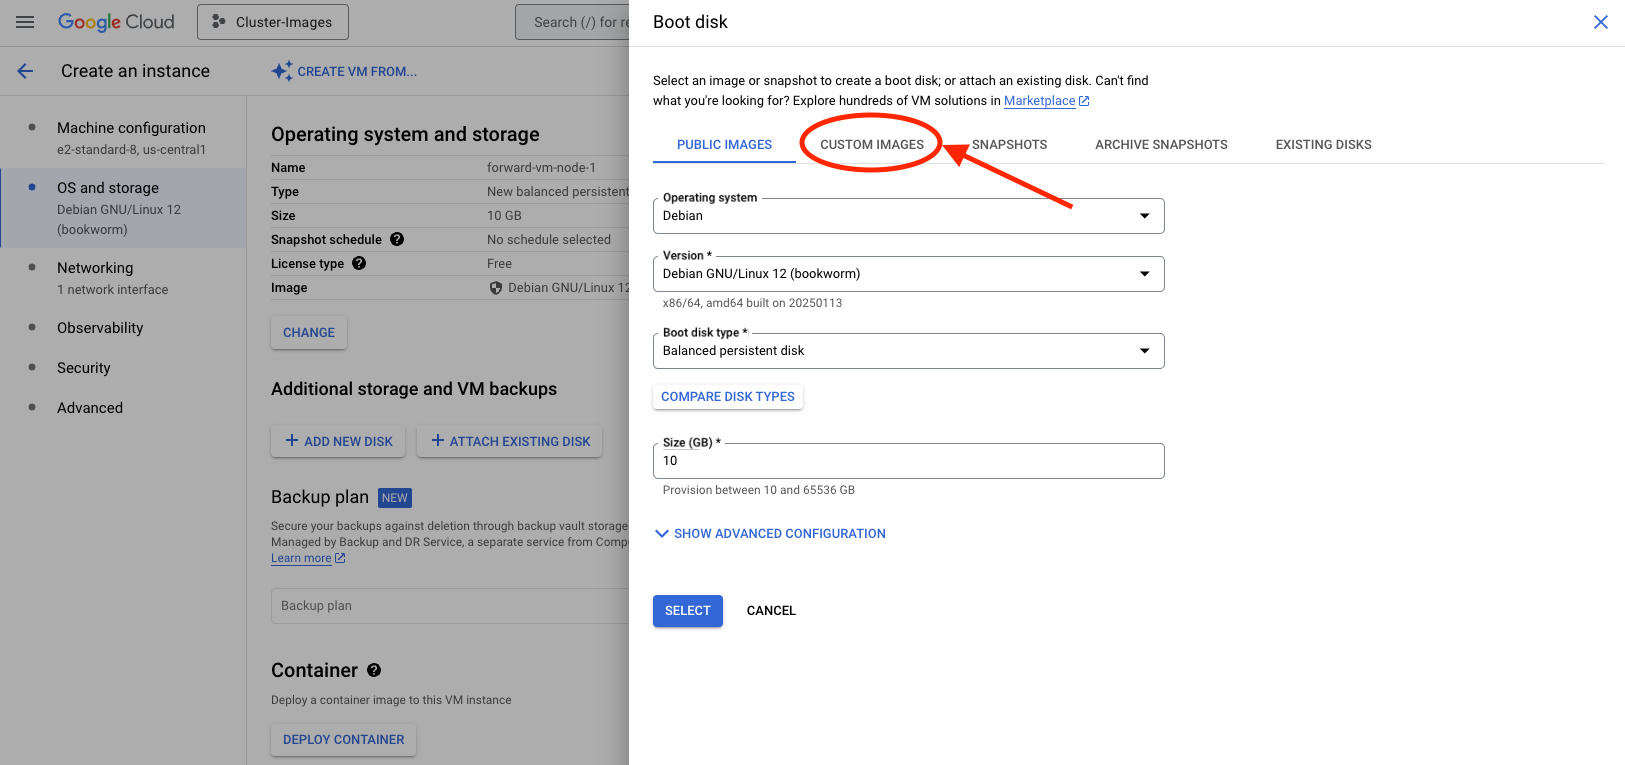Click the Container help icon

[374, 670]
